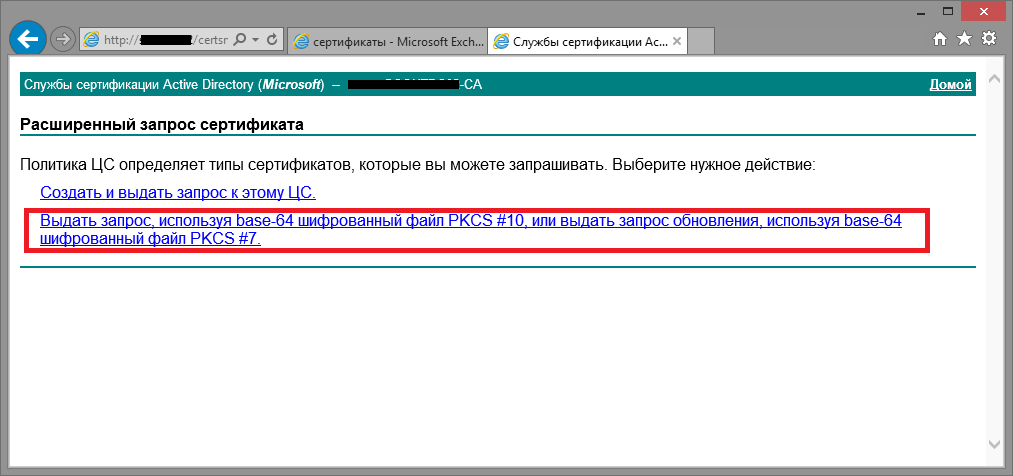Image resolution: width=1013 pixels, height=476 pixels.
Task: Open a new blank tab
Action: [x=702, y=41]
